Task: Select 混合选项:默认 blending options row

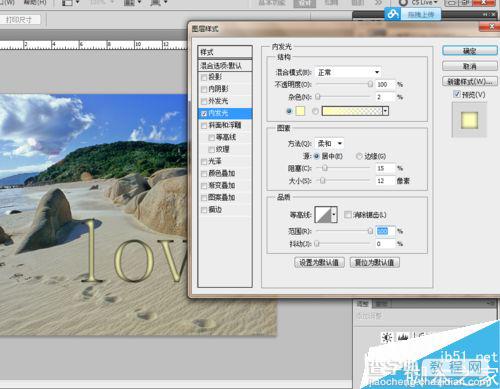Action: (225, 65)
